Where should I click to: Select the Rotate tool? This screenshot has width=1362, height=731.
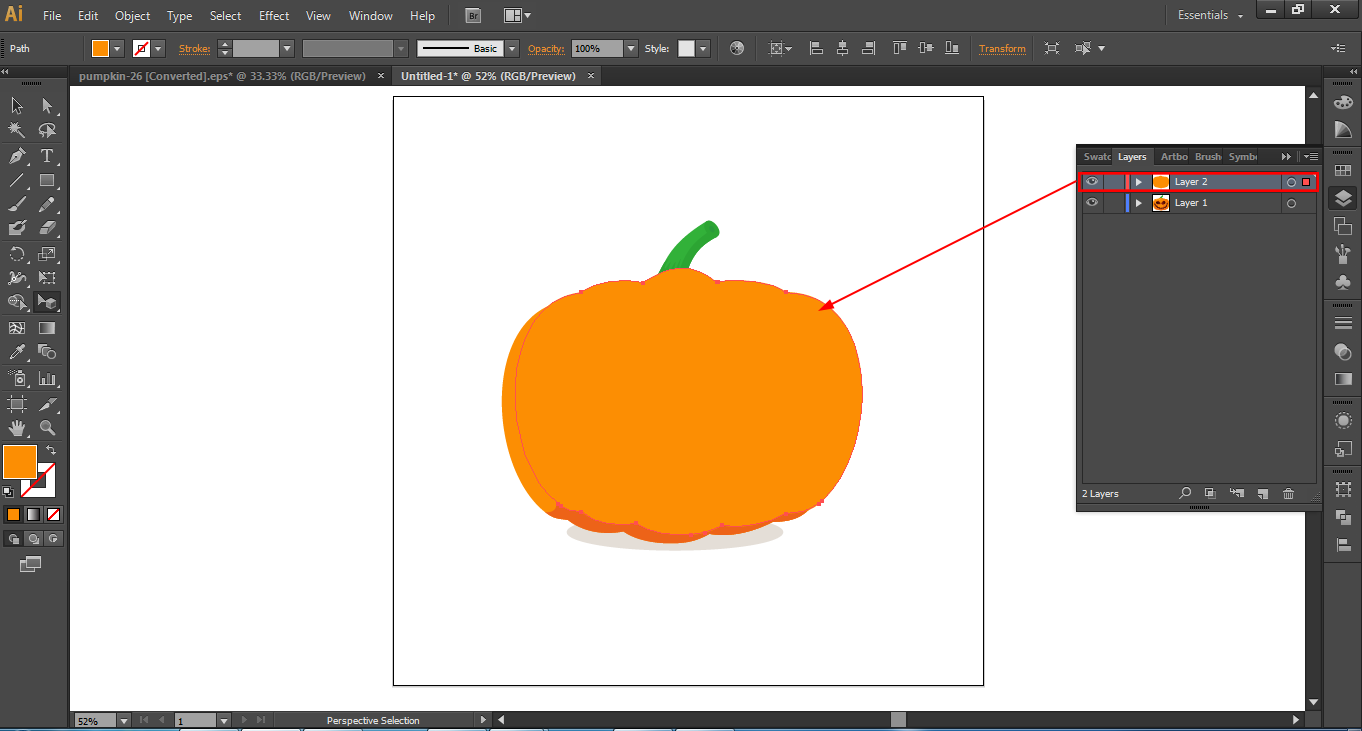tap(17, 254)
